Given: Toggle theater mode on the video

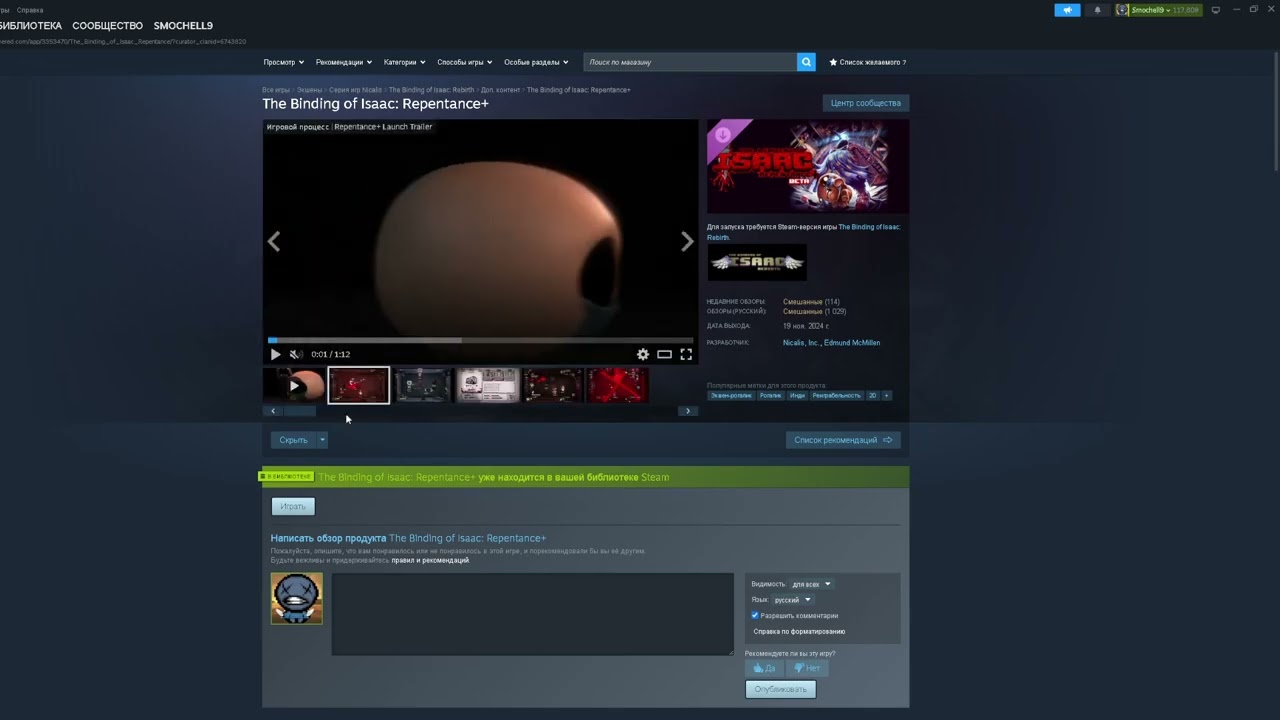Looking at the screenshot, I should pos(664,354).
